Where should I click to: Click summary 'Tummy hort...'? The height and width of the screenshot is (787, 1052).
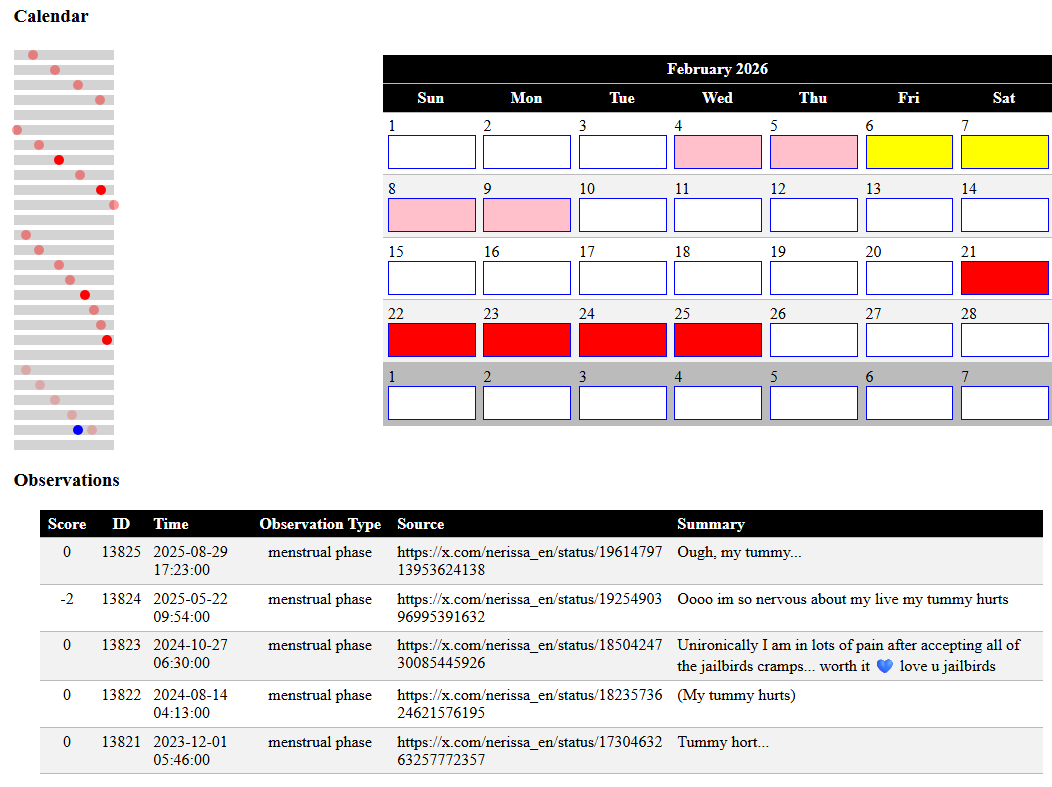(723, 742)
